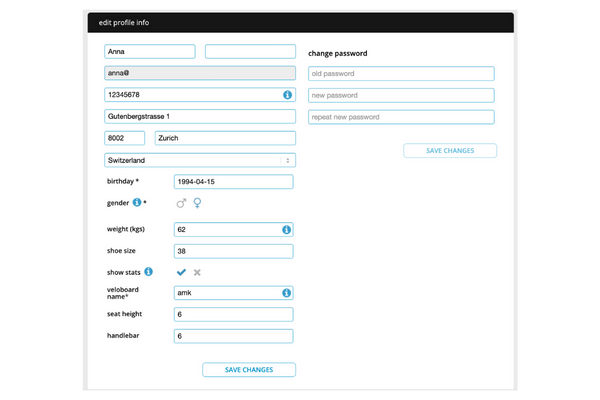
Task: Click the new password field
Action: 401,95
